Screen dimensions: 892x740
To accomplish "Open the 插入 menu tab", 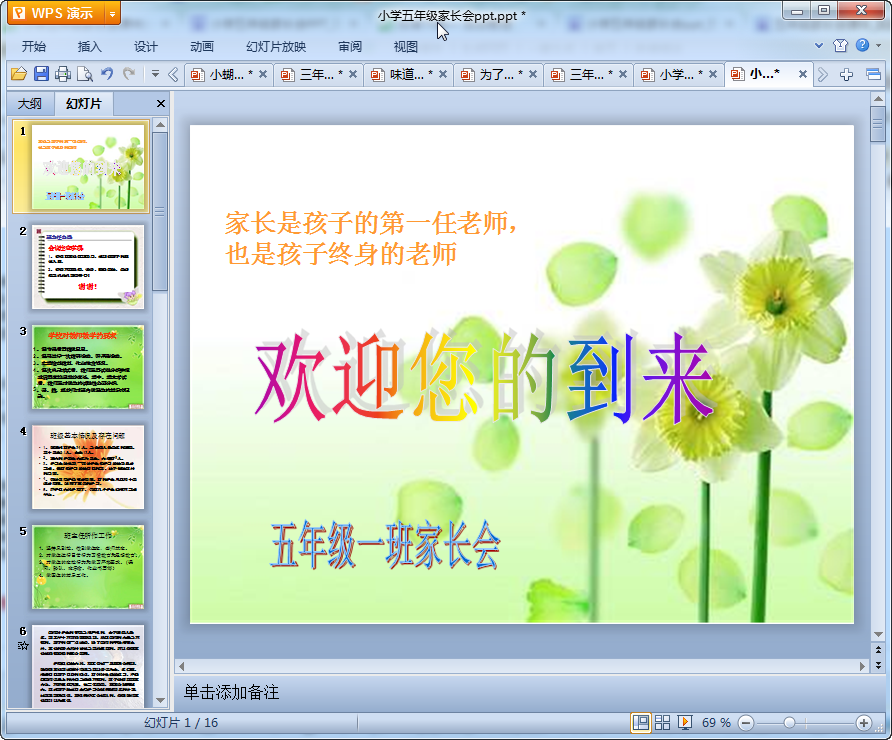I will (89, 47).
